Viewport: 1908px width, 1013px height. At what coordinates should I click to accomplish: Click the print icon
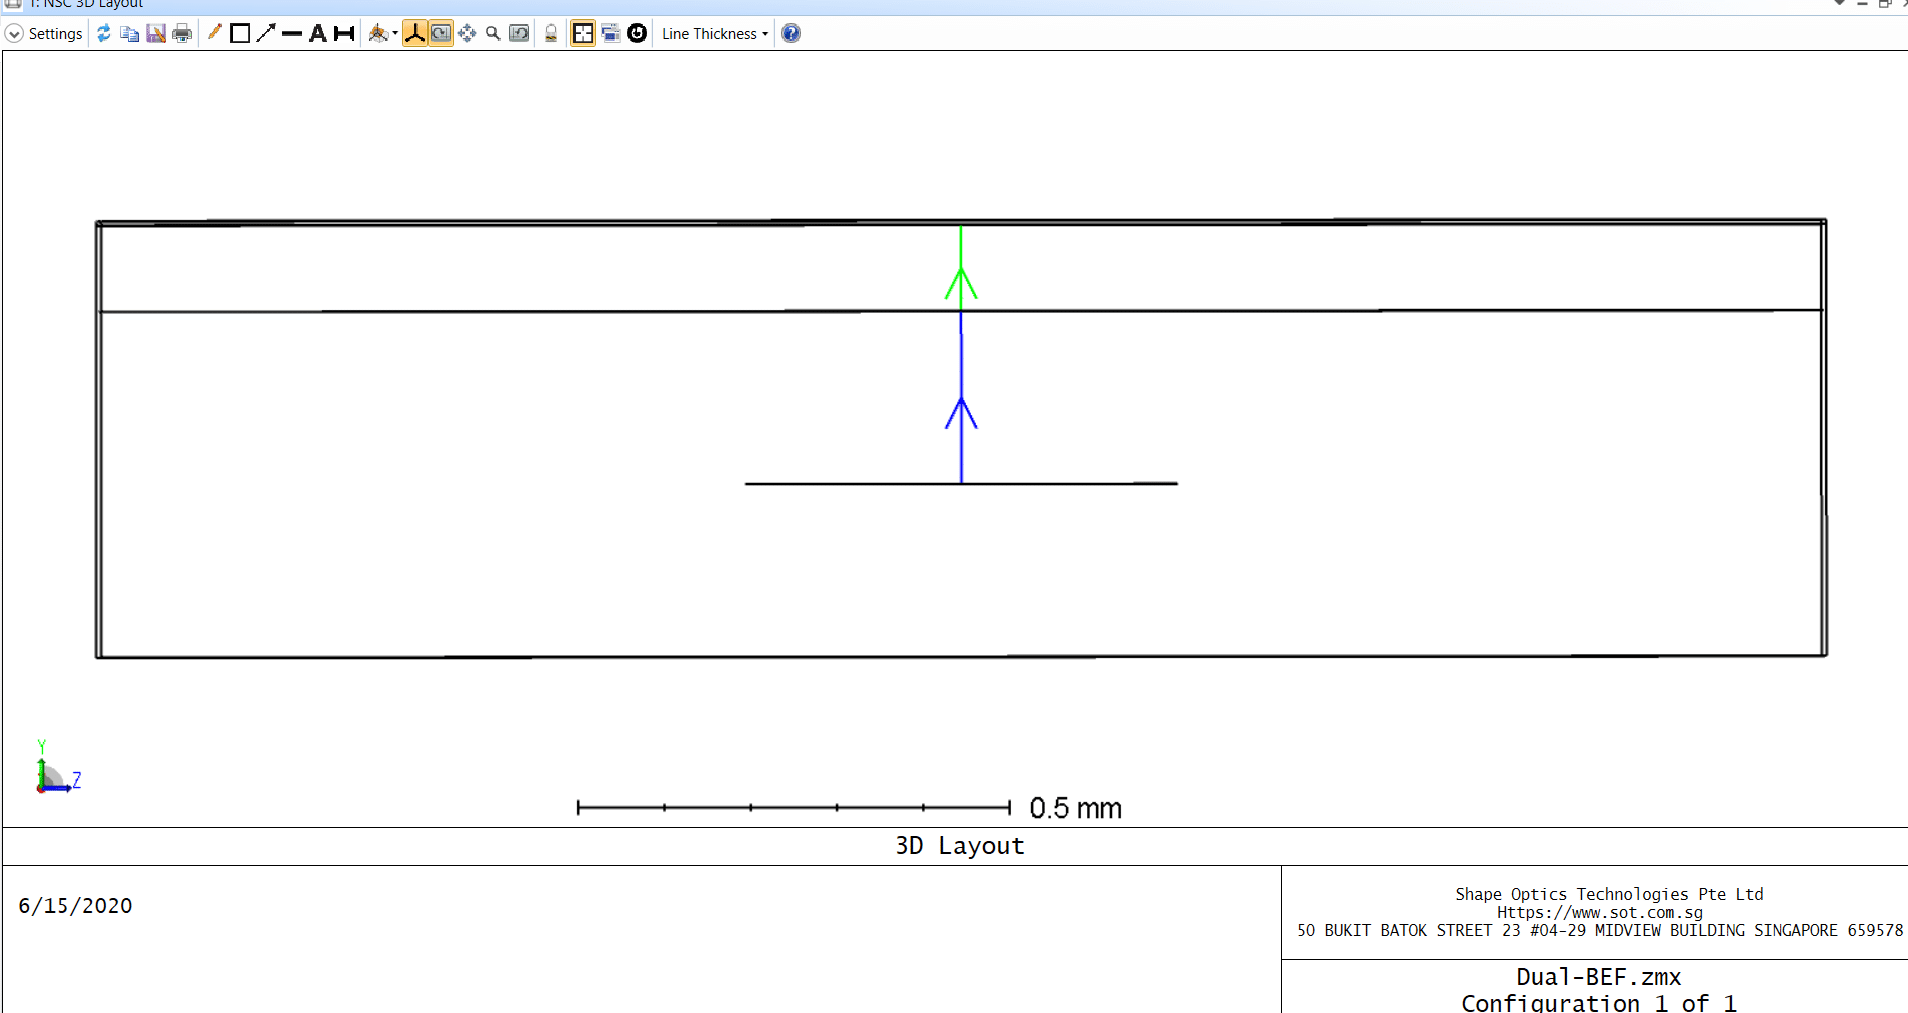[x=182, y=34]
